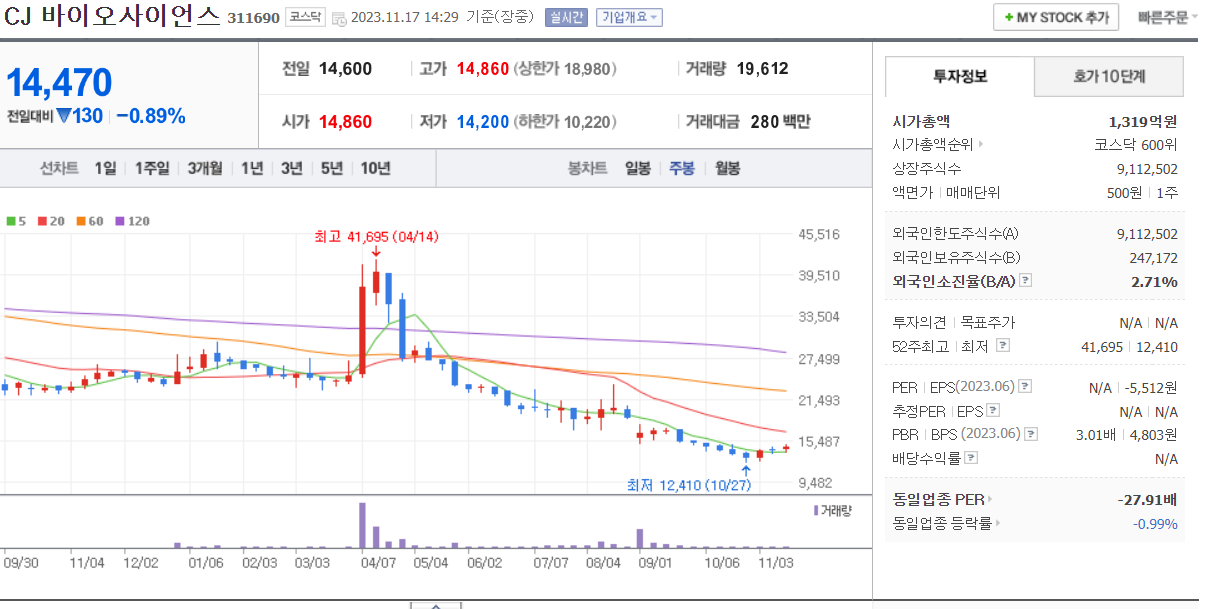Click the 코스닥 market badge

click(304, 18)
